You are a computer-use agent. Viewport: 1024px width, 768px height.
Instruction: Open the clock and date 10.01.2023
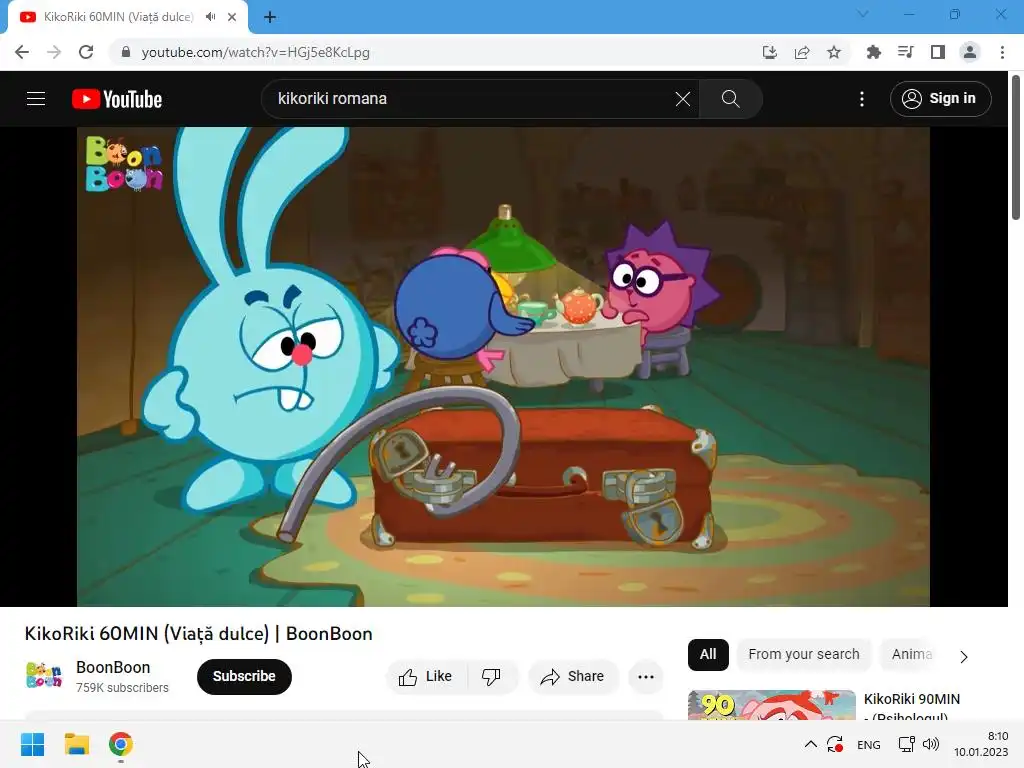(x=981, y=744)
